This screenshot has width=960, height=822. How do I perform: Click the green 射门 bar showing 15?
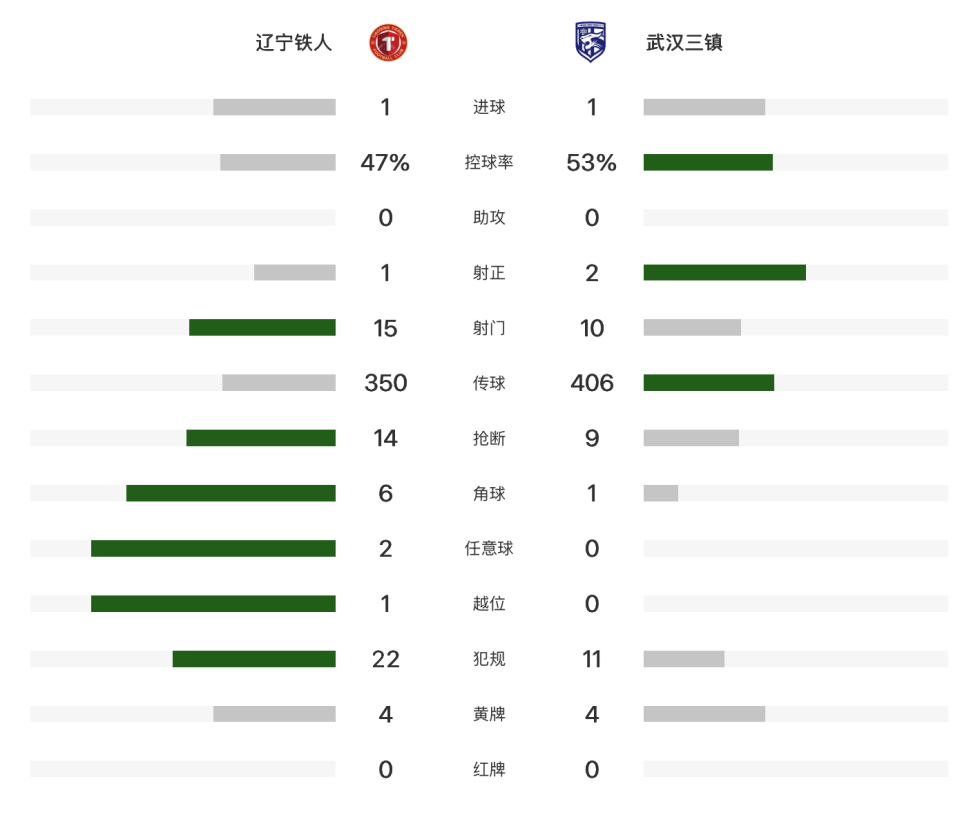[262, 327]
